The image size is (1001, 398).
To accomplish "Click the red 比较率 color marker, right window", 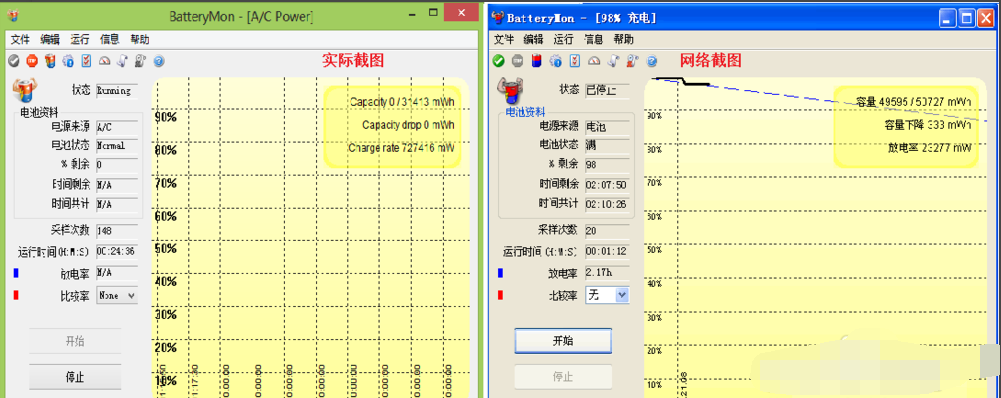I will pyautogui.click(x=500, y=295).
